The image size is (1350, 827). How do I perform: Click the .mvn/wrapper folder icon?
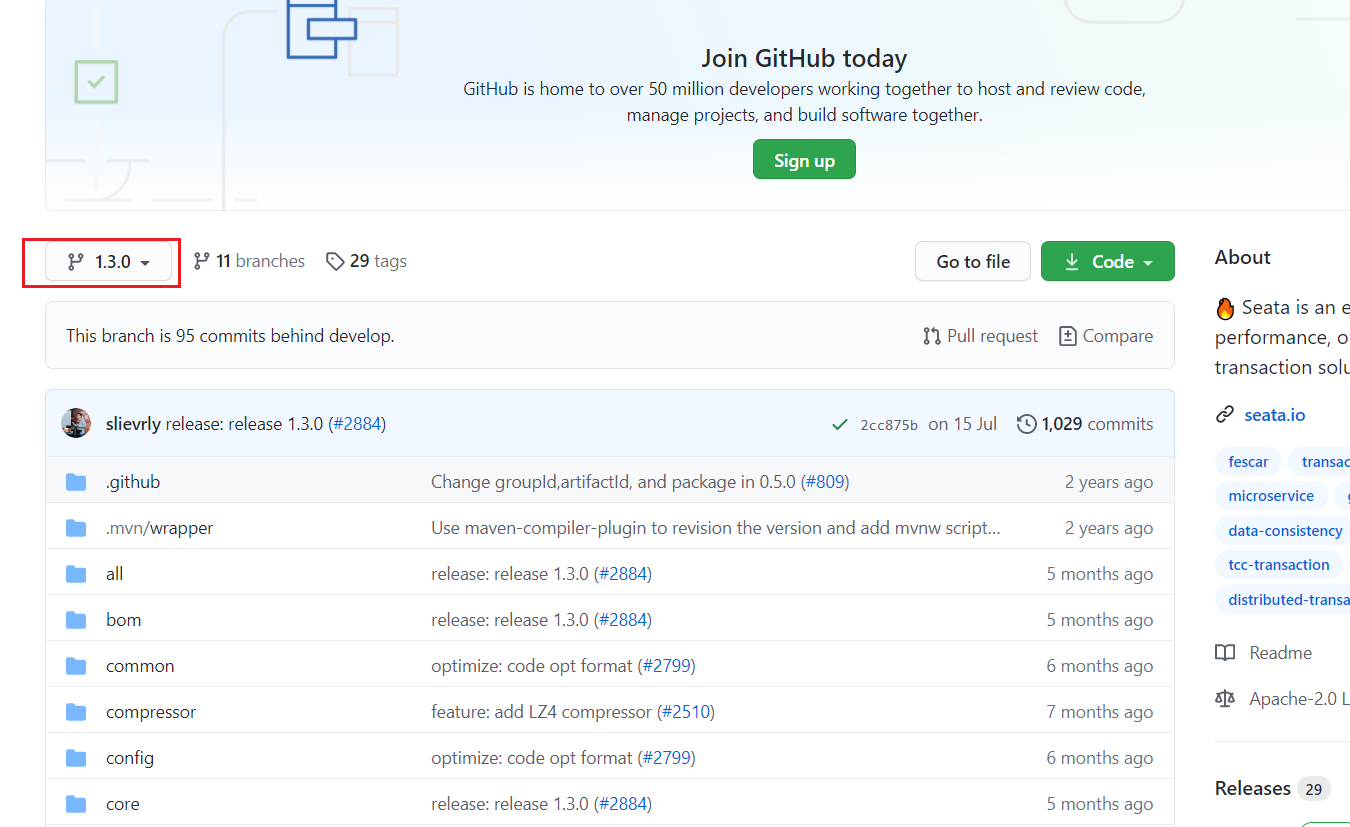[76, 528]
